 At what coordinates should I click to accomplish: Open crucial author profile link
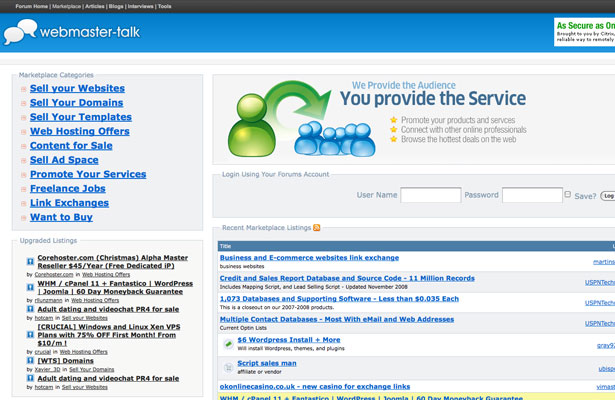tap(43, 352)
